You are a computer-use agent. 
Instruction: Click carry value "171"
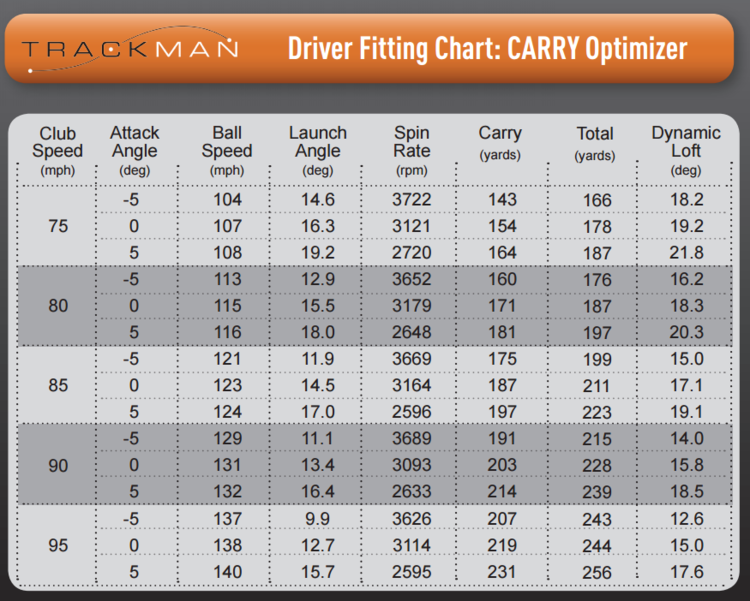click(x=502, y=306)
